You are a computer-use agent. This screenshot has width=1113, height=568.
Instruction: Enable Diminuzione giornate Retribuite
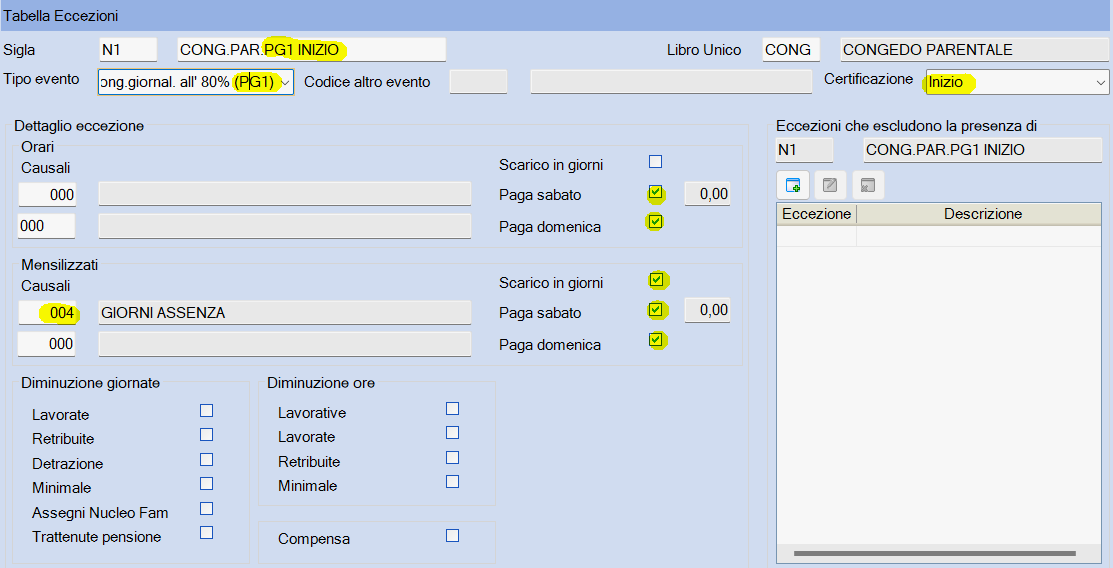[207, 435]
